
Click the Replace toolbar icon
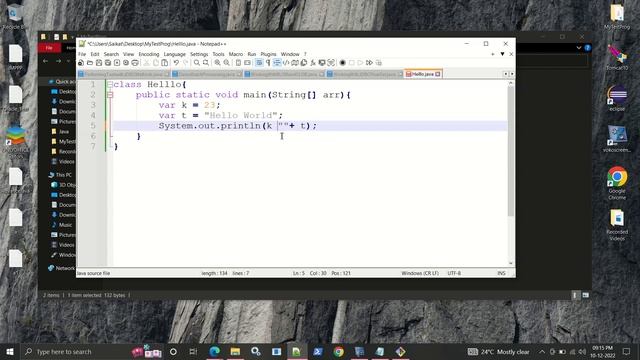click(x=206, y=63)
